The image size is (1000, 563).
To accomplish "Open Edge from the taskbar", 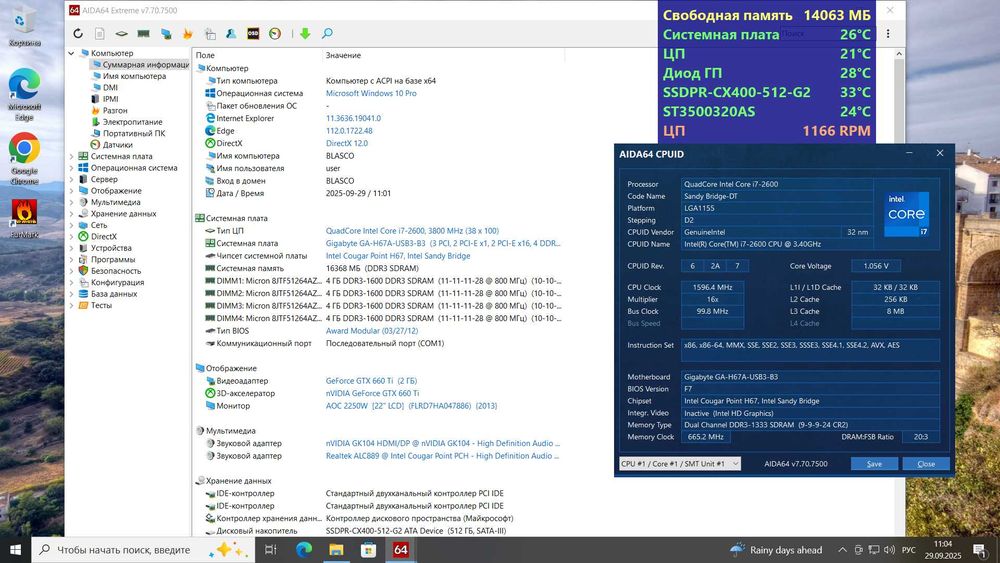I will [x=304, y=550].
